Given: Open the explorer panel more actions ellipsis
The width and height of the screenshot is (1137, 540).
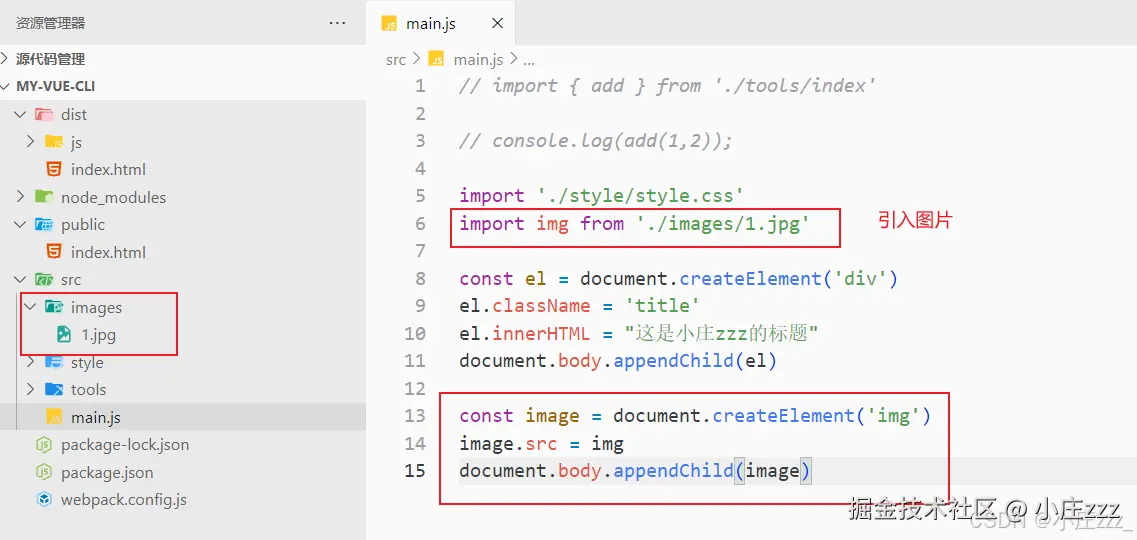Looking at the screenshot, I should [x=337, y=23].
